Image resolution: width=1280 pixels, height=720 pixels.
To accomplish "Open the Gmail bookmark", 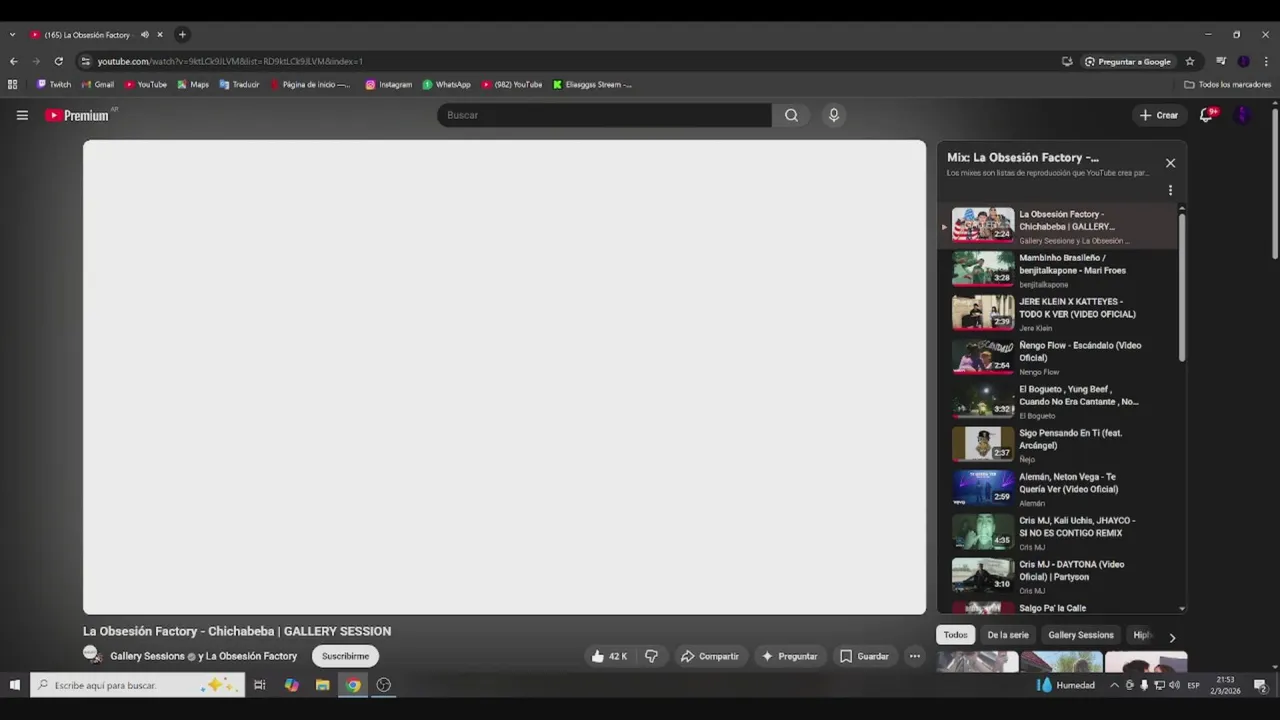I will (98, 84).
